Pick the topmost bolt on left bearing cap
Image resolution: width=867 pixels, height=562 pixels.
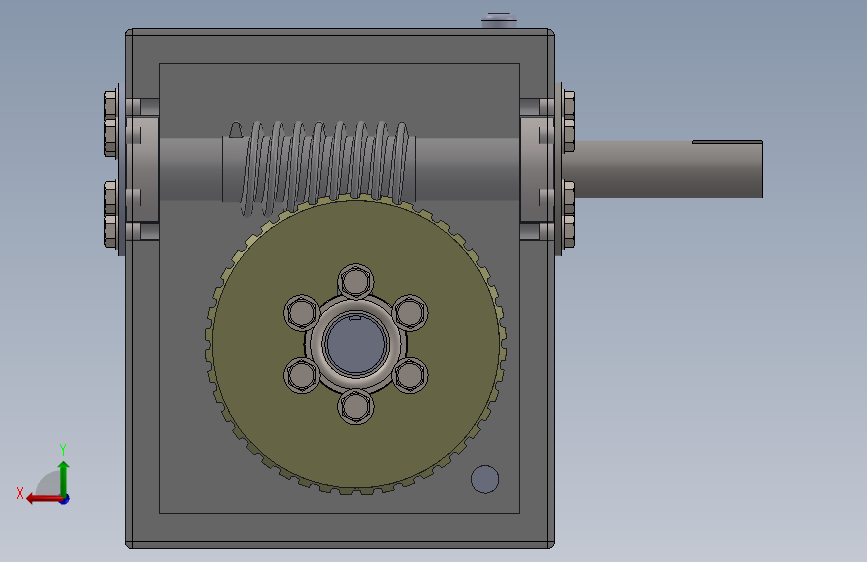tap(110, 105)
